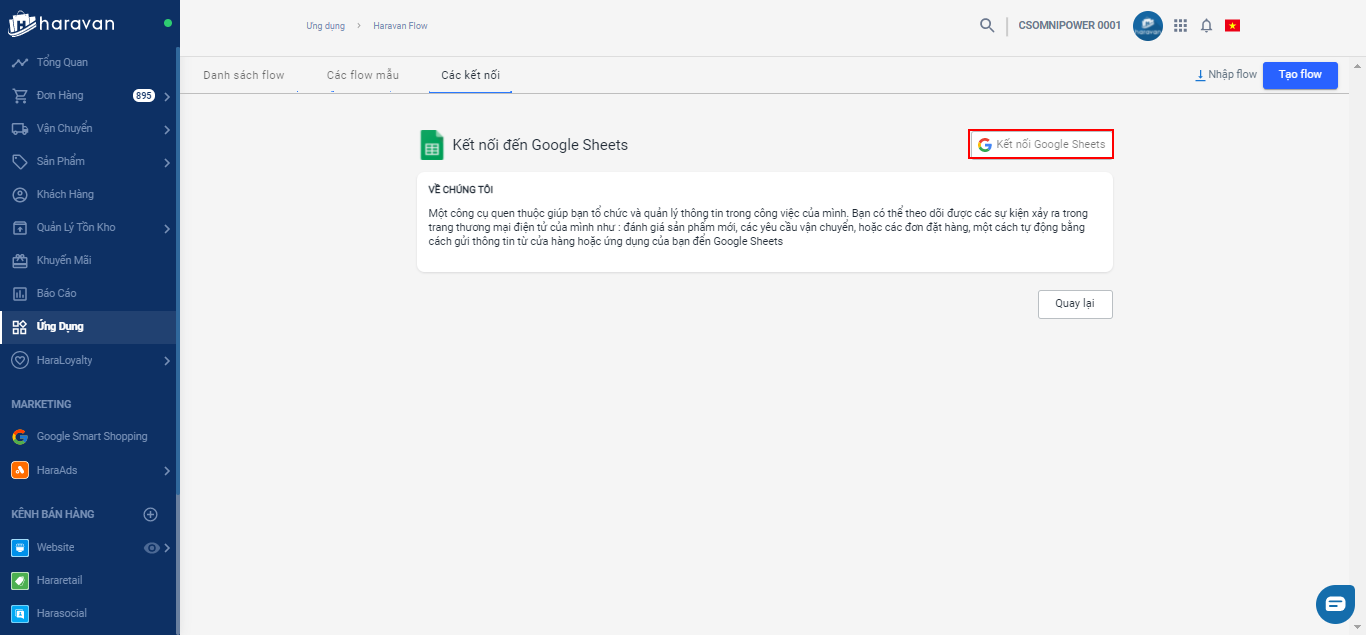Expand the Đơn Hàng submenu
Viewport: 1366px width, 635px height.
pos(167,97)
